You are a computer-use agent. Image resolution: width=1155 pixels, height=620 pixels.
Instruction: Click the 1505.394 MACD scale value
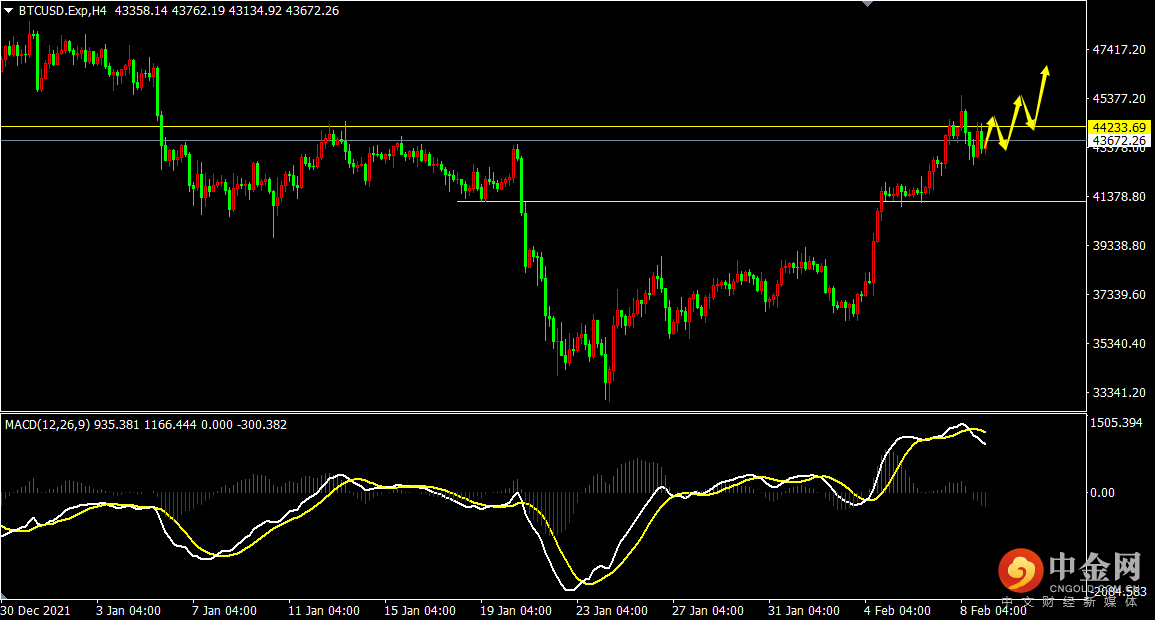pyautogui.click(x=1115, y=423)
